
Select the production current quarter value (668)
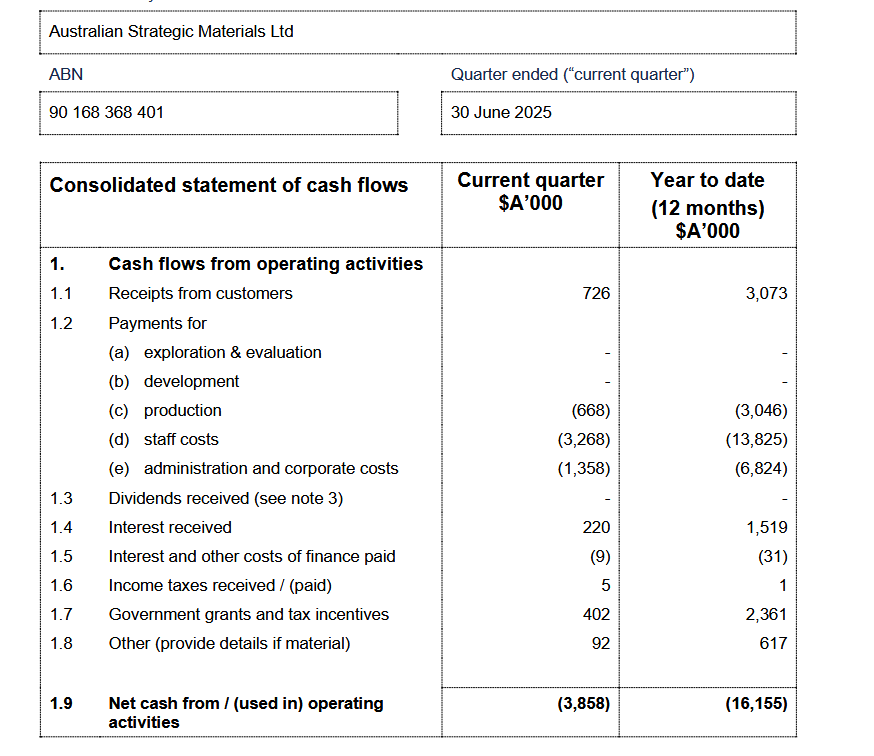coord(590,410)
